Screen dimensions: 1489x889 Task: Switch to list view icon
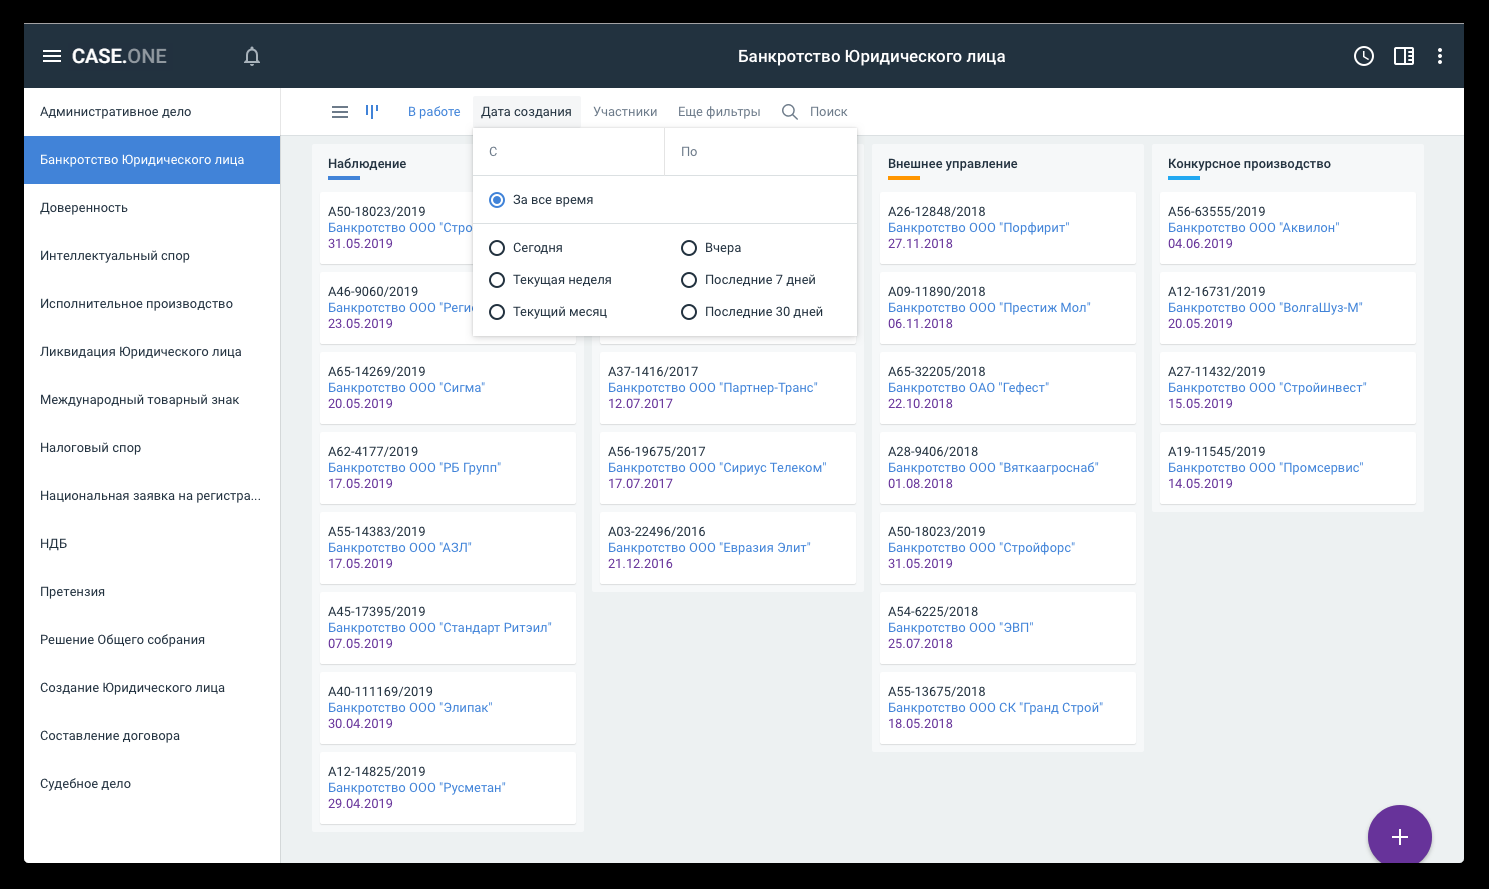coord(340,112)
